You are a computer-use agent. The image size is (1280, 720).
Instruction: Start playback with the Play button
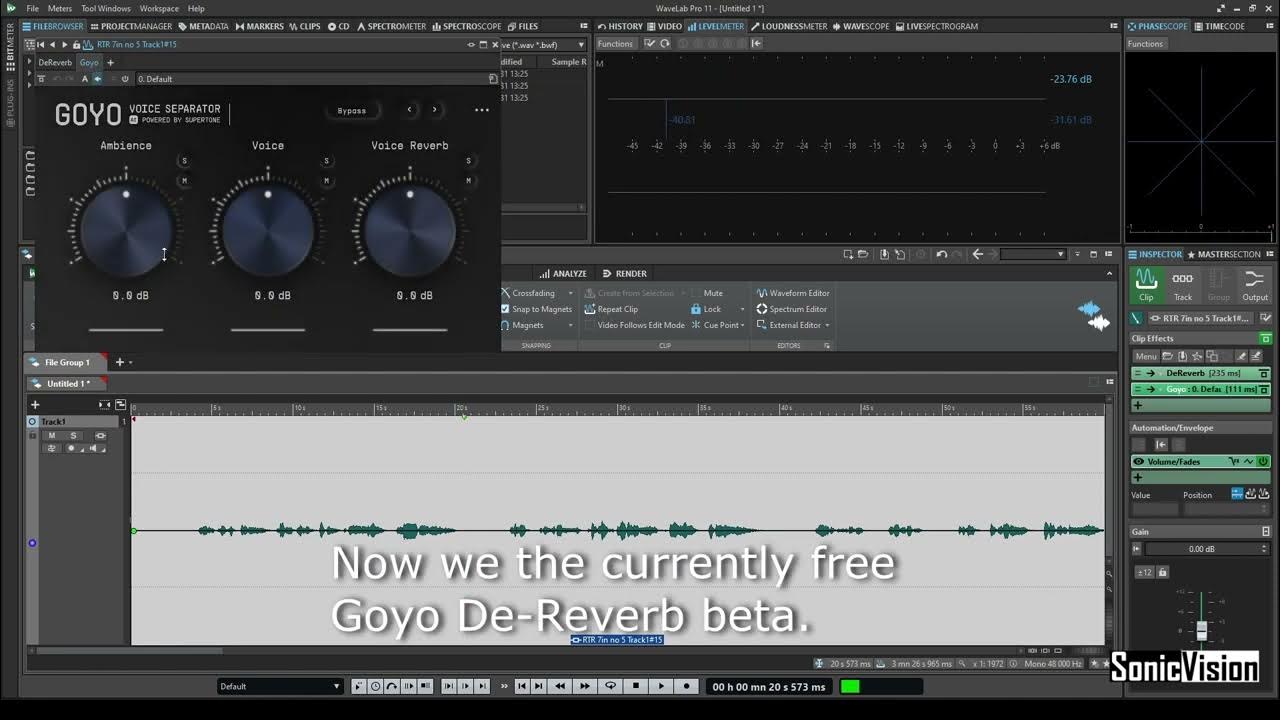point(661,686)
